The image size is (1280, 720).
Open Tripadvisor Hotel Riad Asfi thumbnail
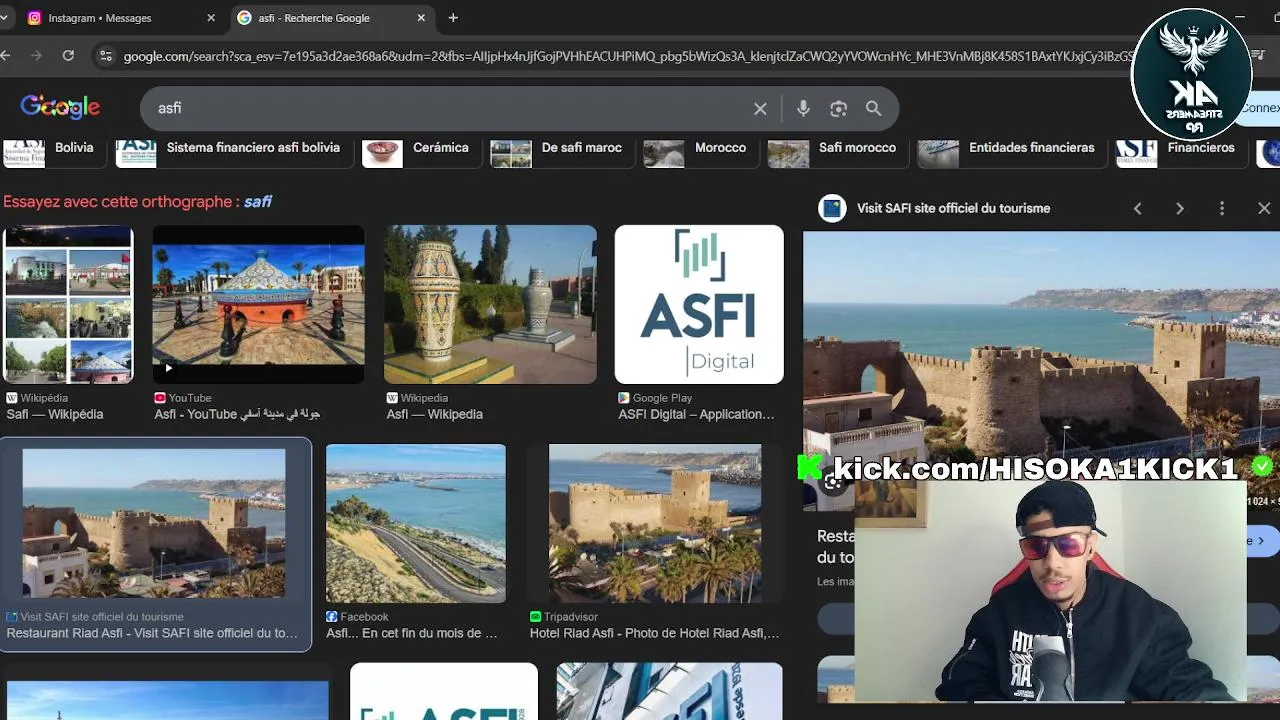pos(655,524)
